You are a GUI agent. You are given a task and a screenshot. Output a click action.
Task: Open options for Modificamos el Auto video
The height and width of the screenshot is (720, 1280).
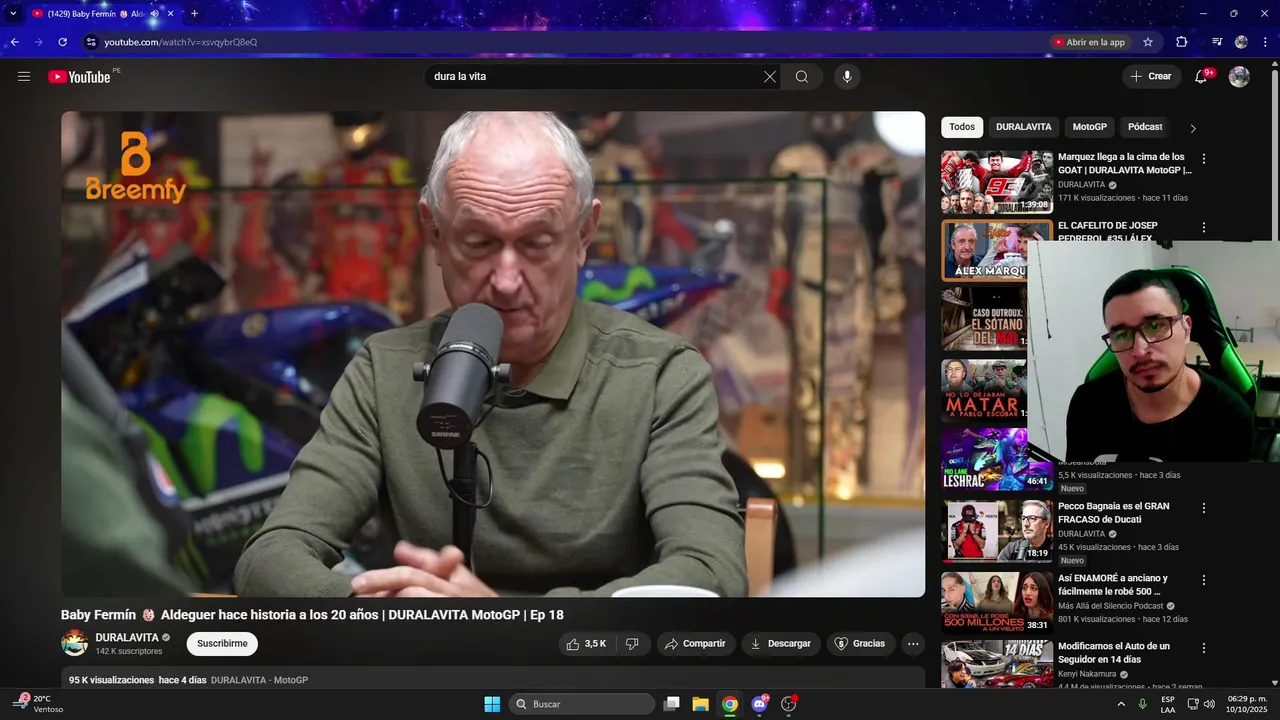[1204, 648]
